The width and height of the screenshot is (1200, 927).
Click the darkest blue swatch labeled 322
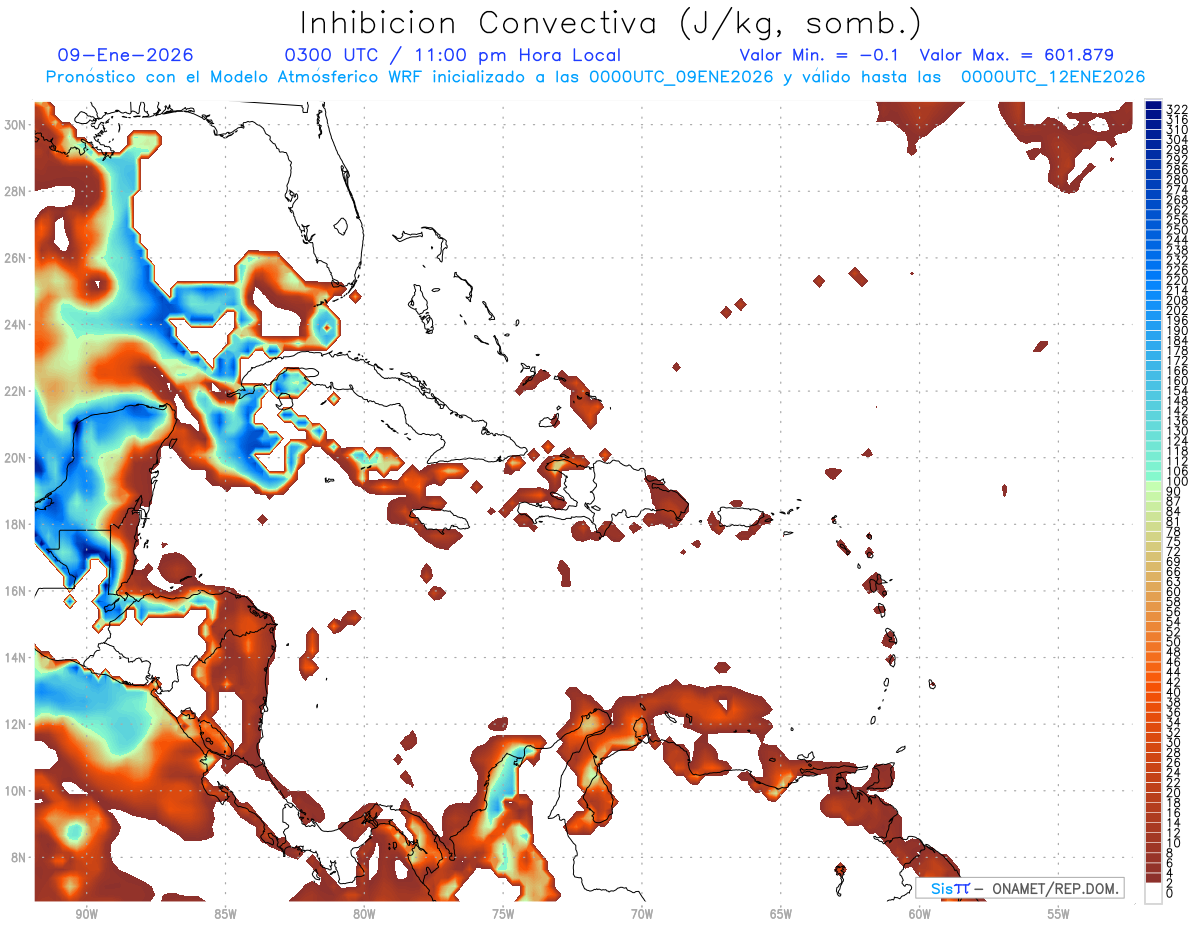click(1153, 105)
